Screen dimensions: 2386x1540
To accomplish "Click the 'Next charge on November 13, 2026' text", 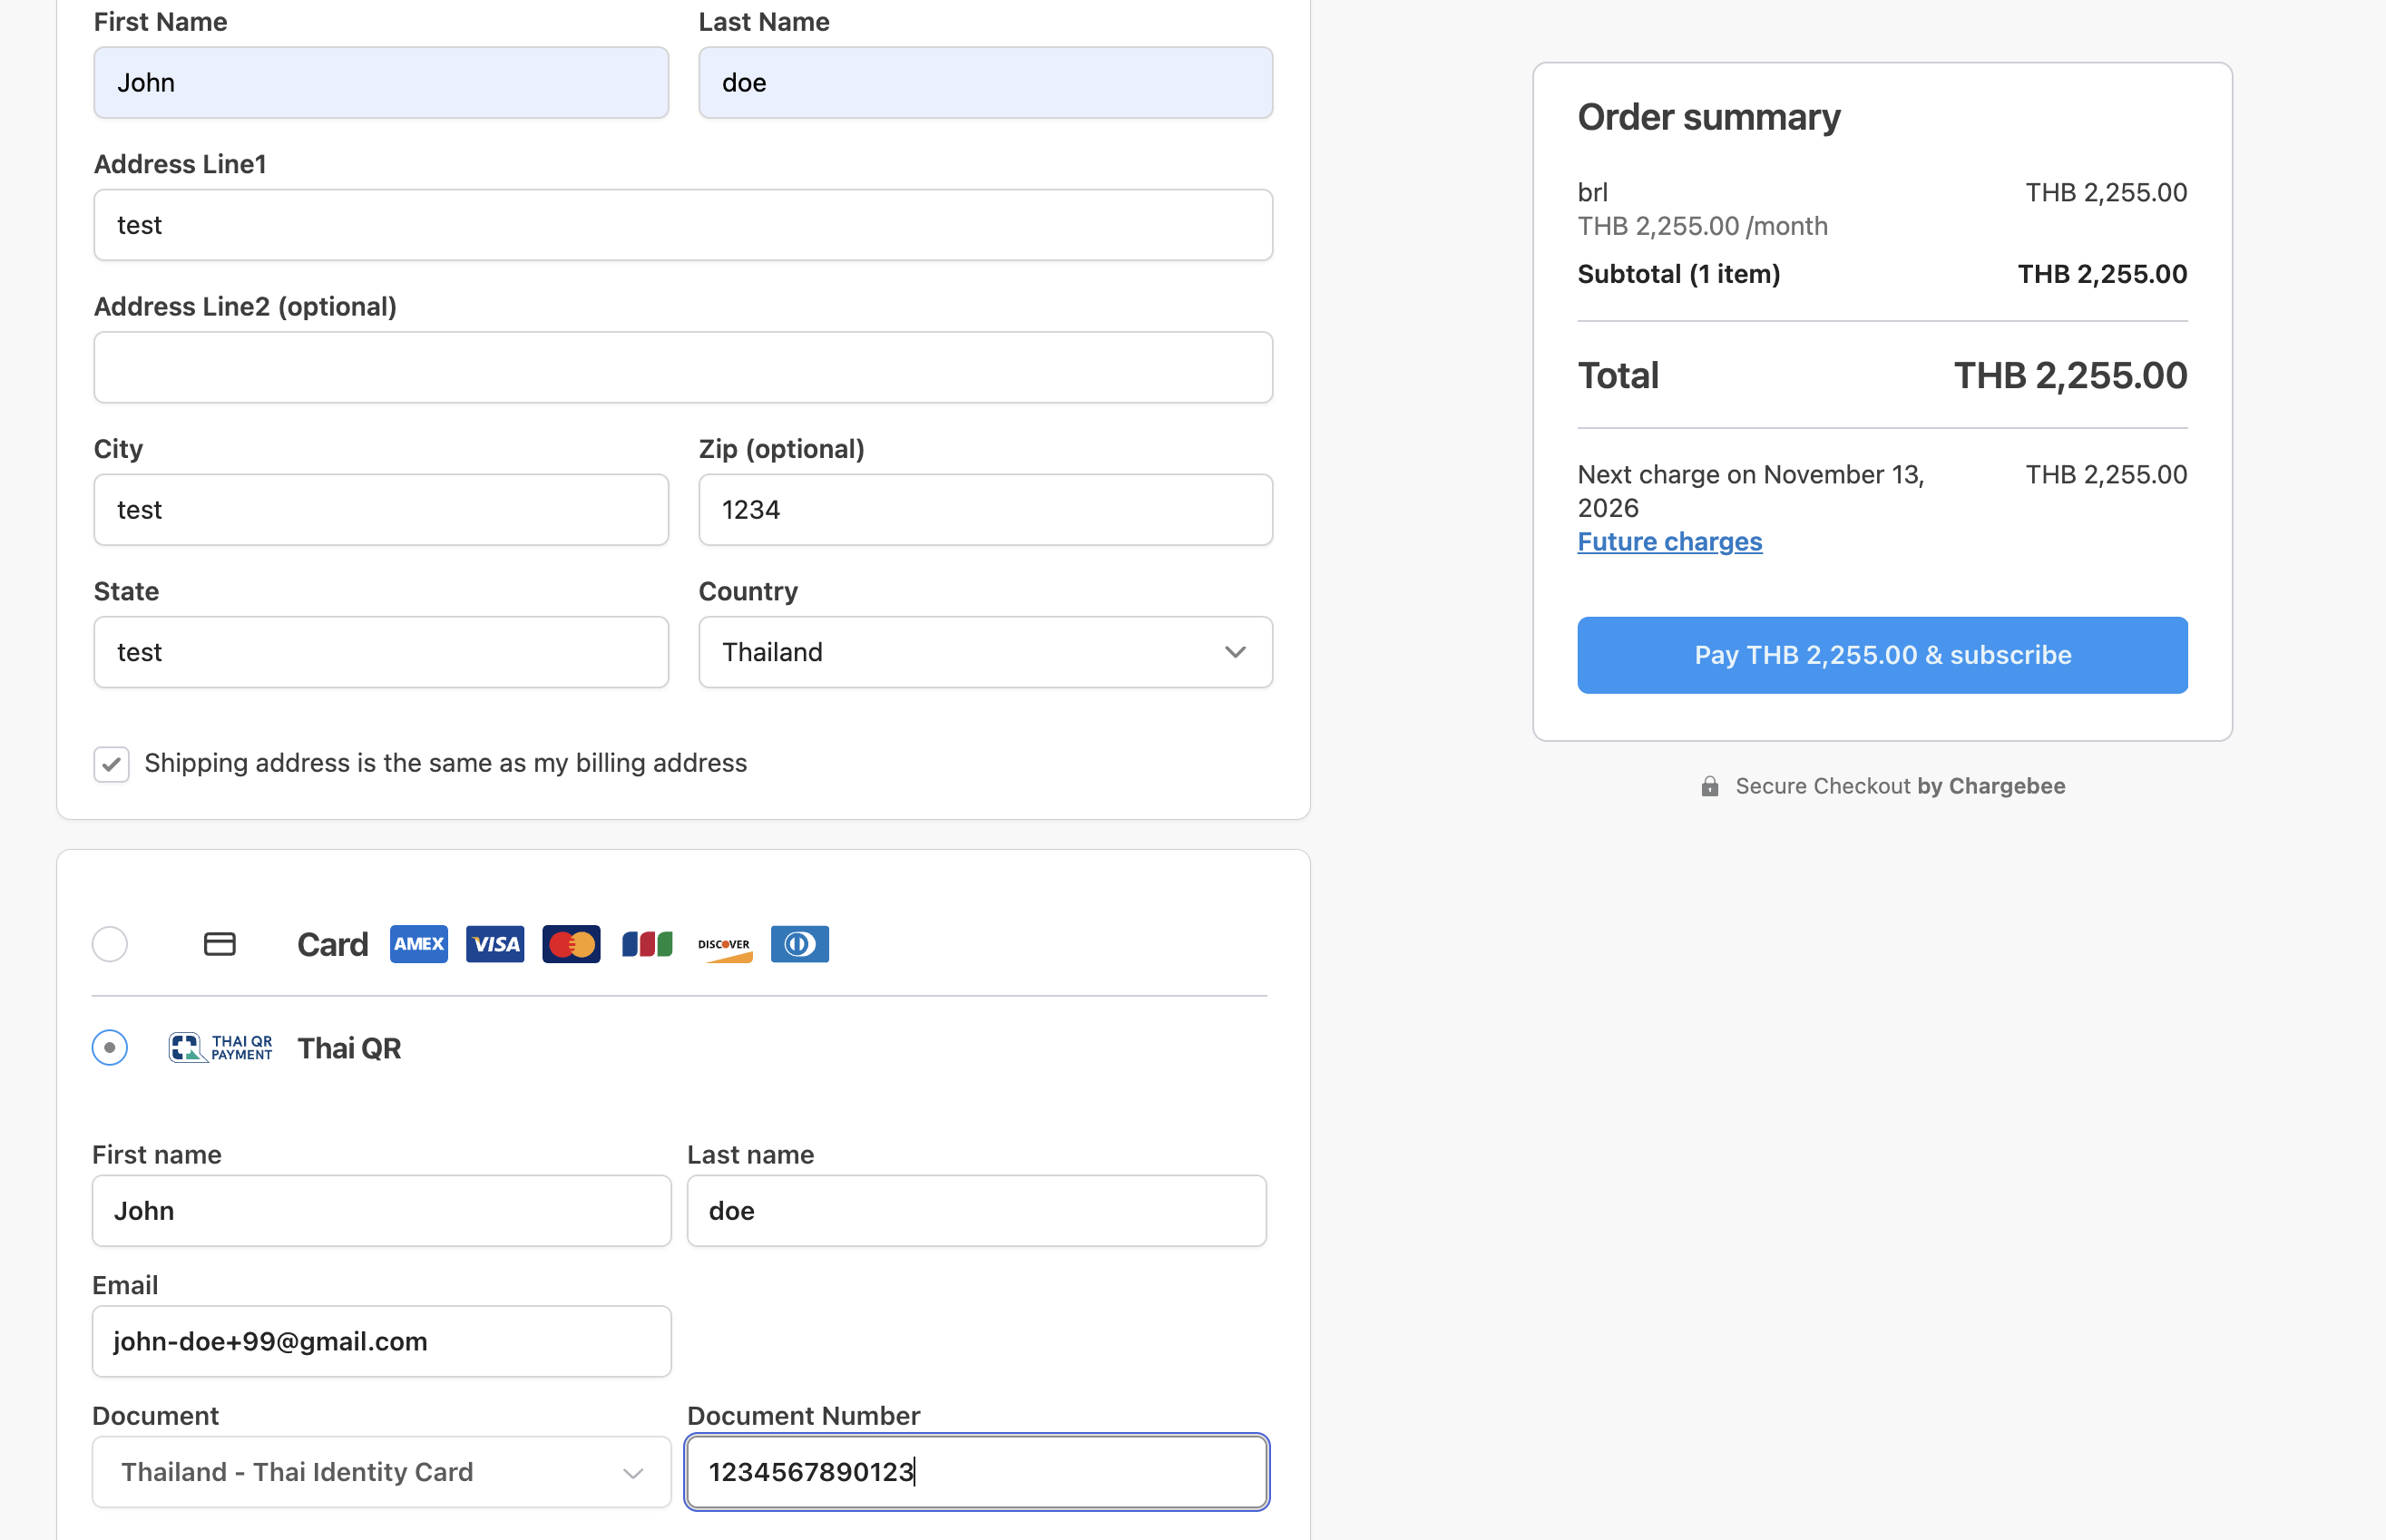I will [x=1751, y=491].
